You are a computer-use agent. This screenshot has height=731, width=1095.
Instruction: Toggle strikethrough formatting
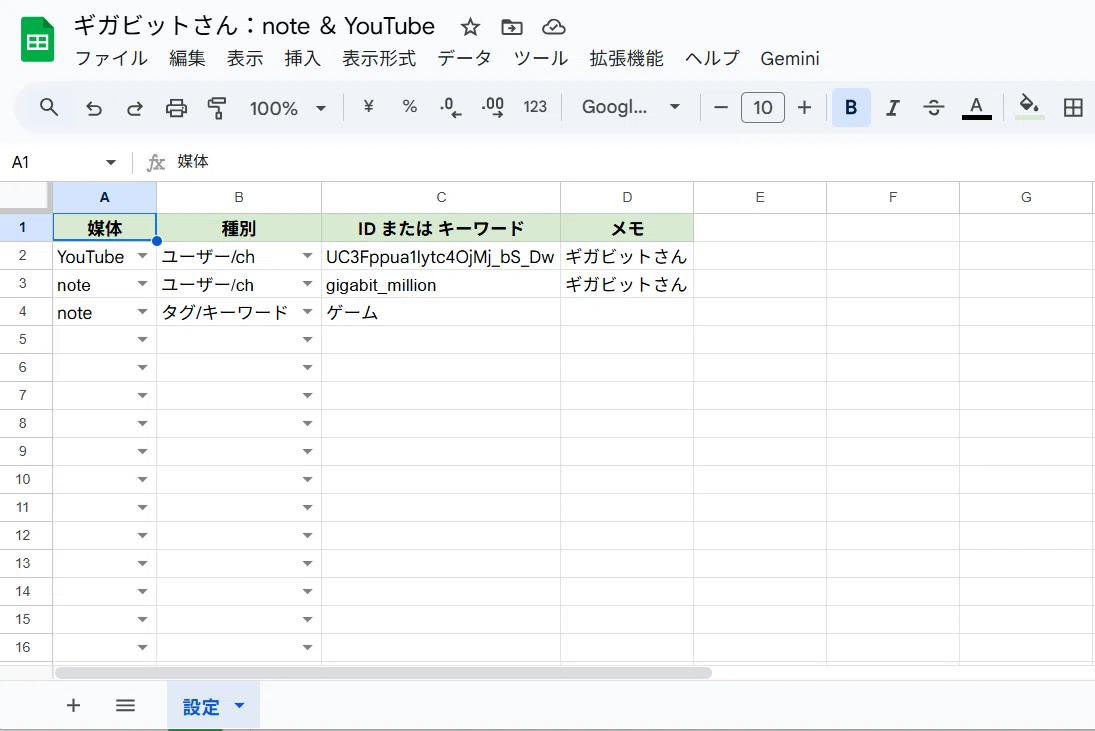pyautogui.click(x=934, y=108)
